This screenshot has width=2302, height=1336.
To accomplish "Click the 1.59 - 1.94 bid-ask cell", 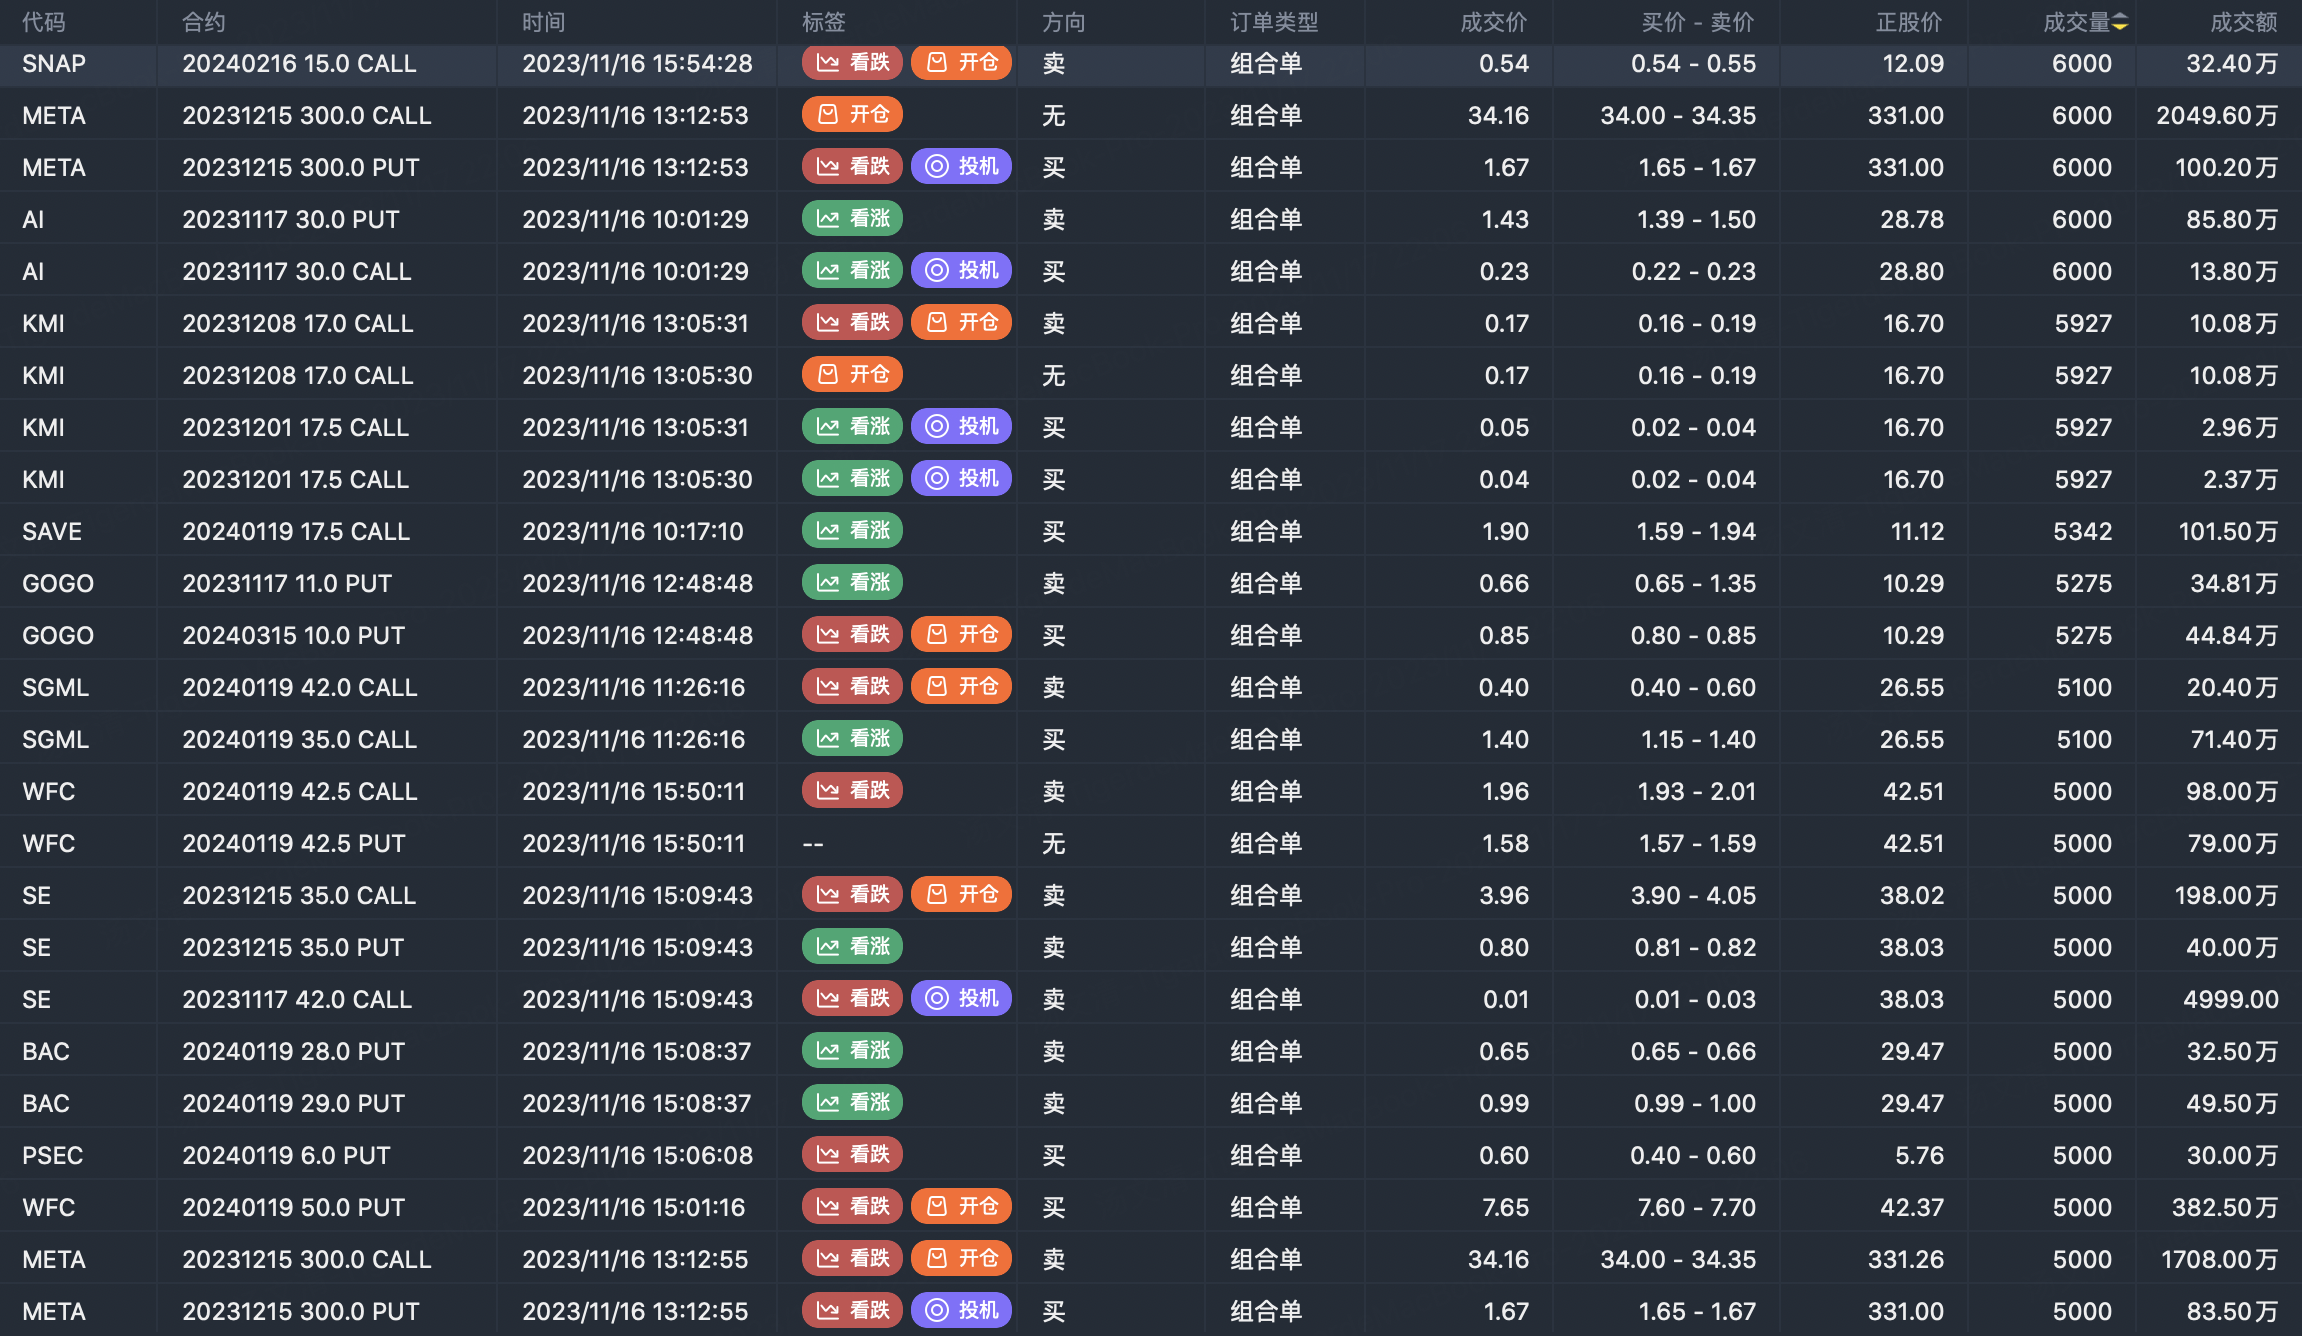I will coord(1696,531).
